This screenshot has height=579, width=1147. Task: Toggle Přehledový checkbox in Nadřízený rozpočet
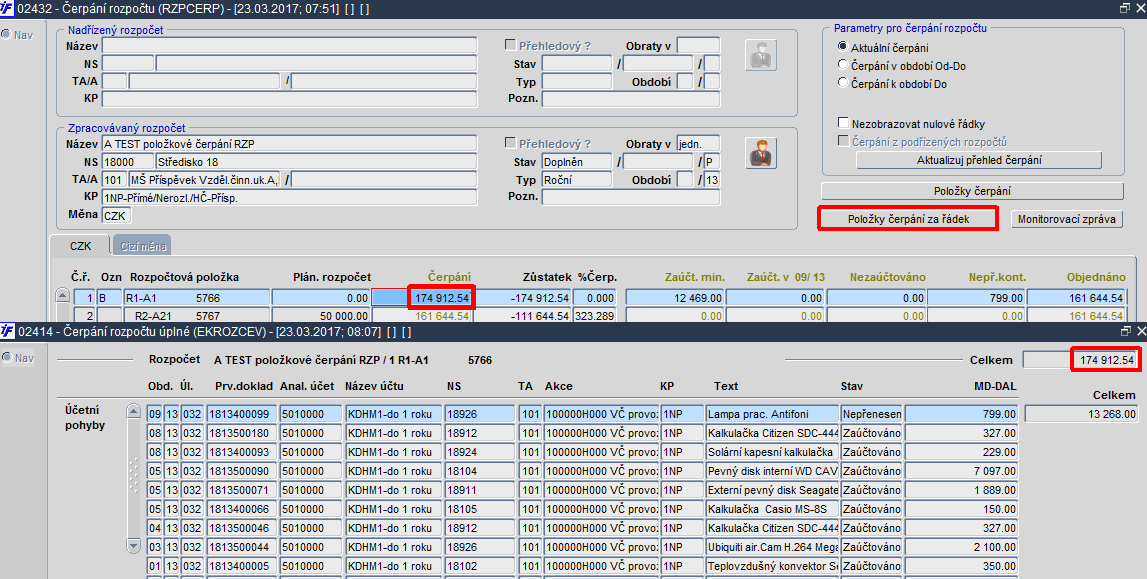coord(510,45)
